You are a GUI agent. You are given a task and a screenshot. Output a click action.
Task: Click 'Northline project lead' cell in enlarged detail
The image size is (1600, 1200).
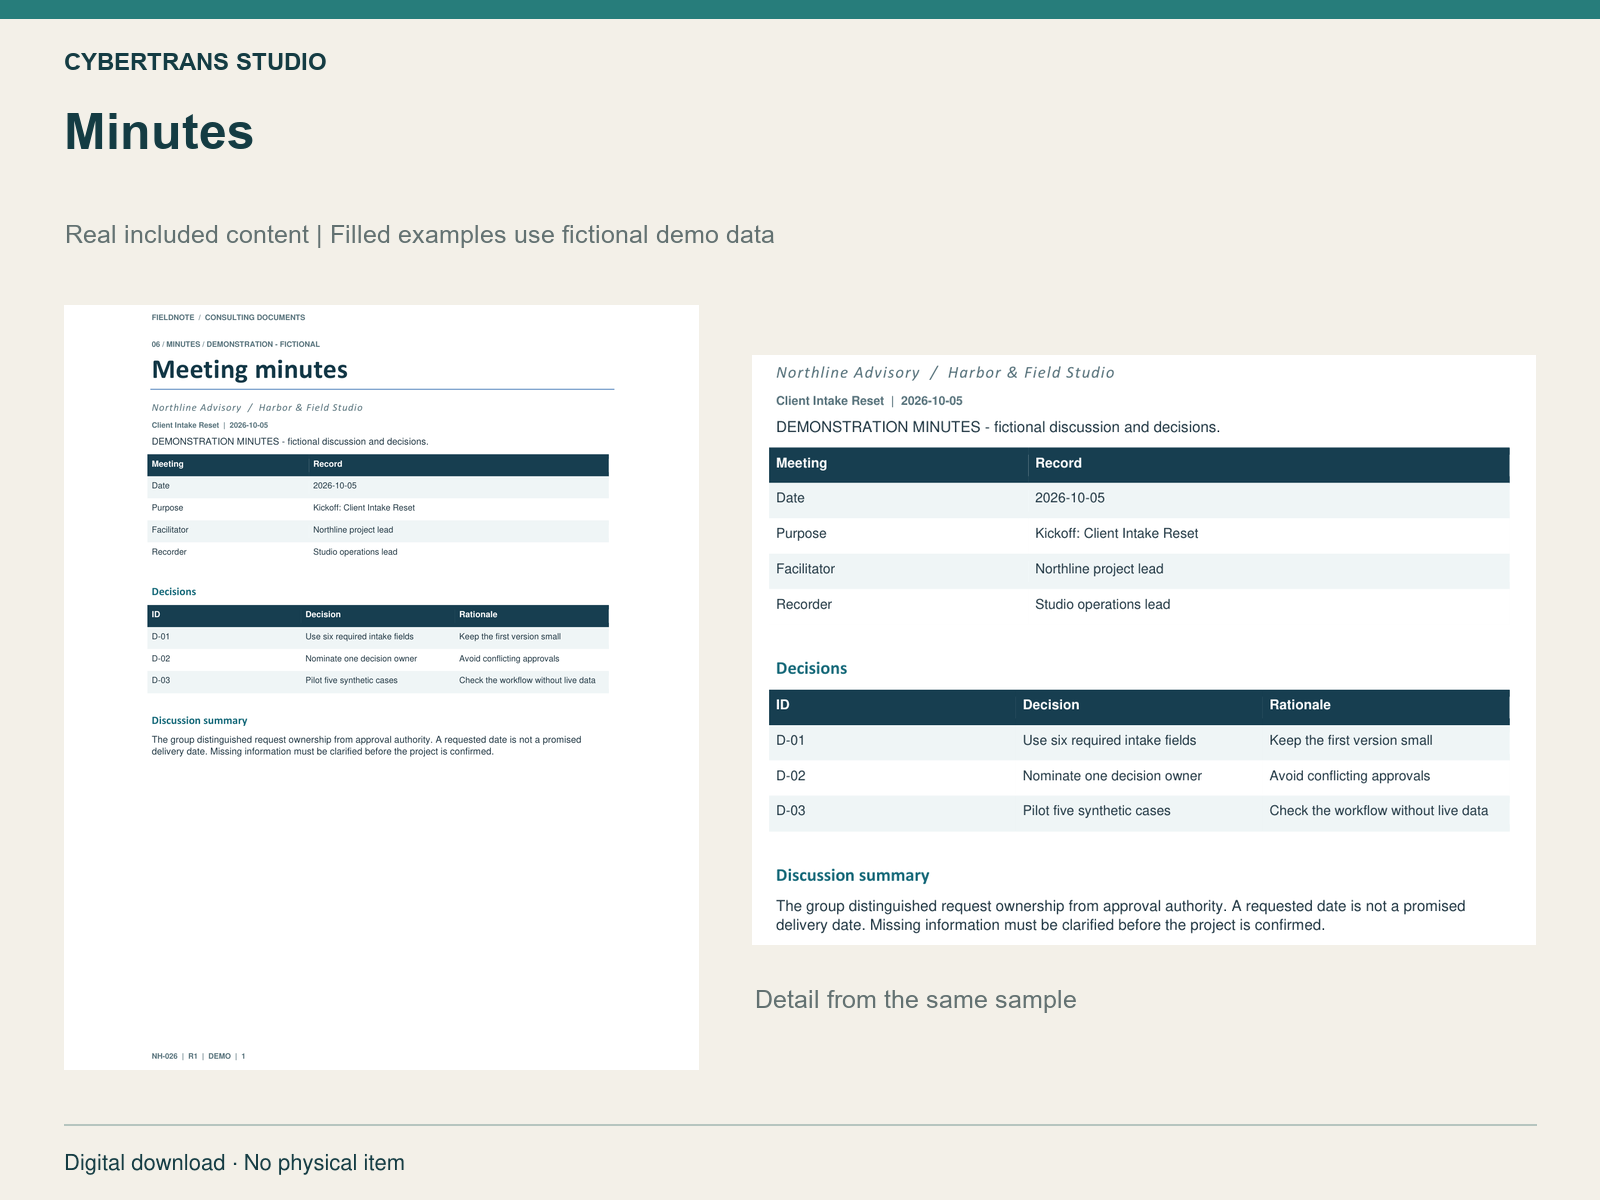pos(1099,569)
